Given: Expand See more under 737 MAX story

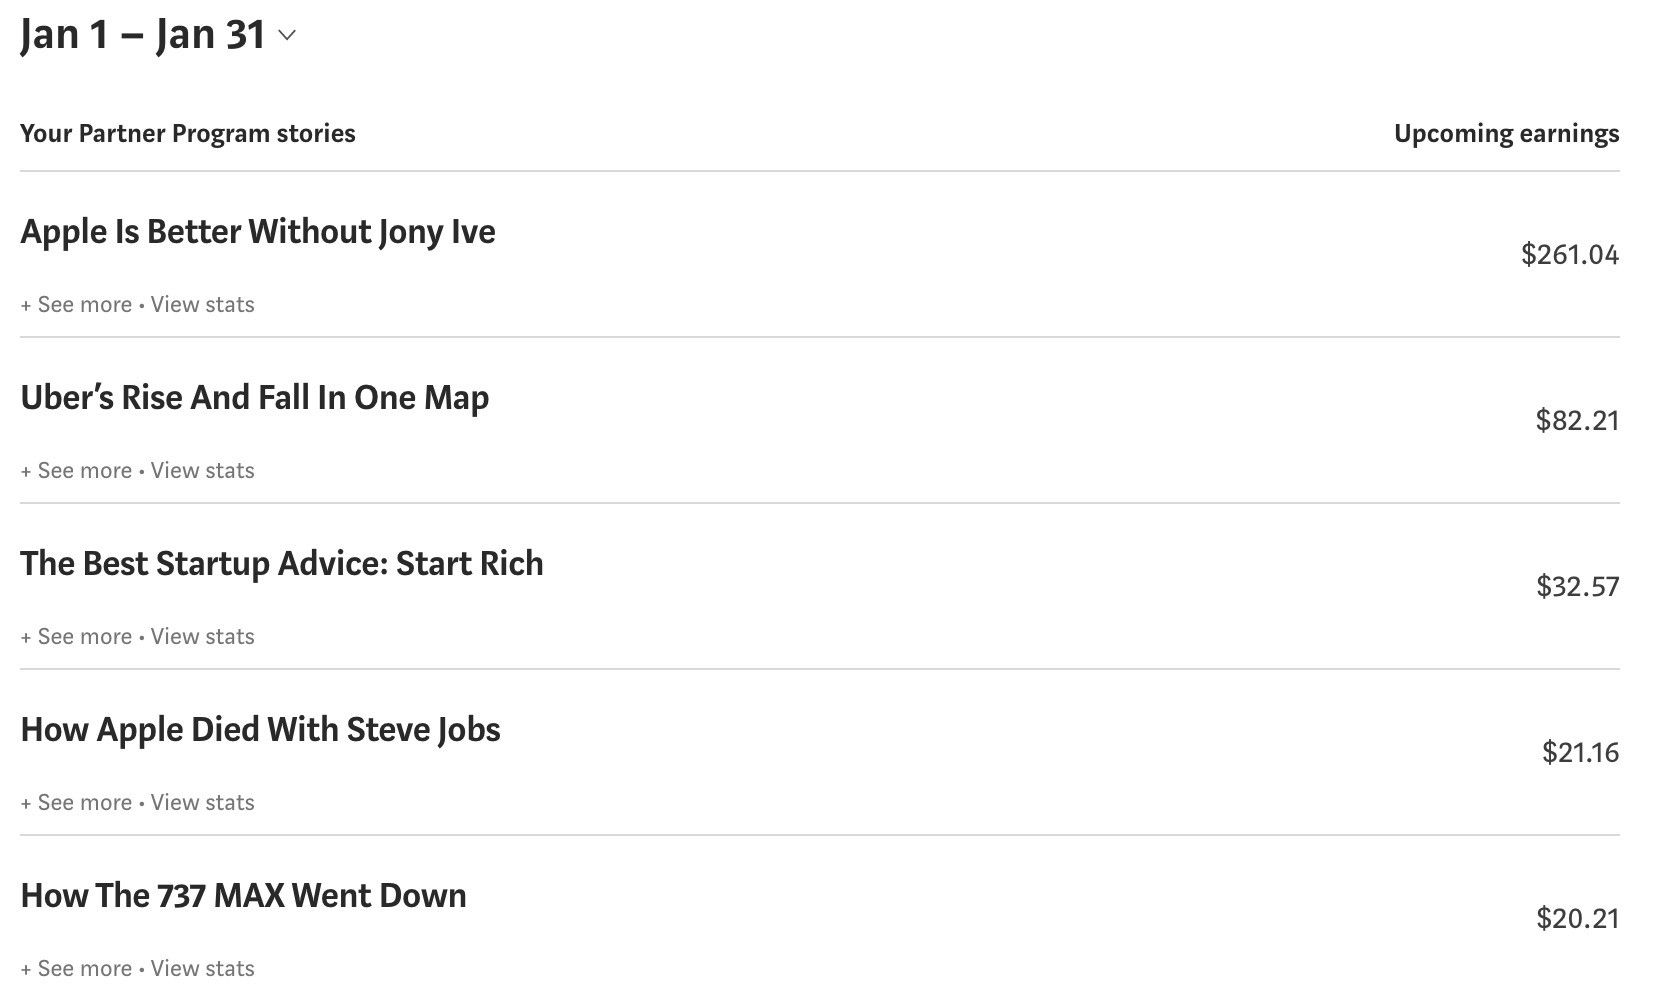Looking at the screenshot, I should pyautogui.click(x=76, y=969).
